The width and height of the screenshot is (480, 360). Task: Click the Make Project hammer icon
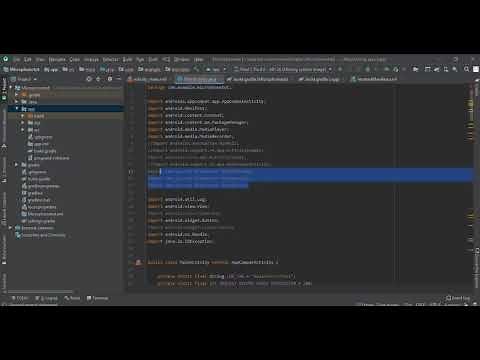click(196, 69)
